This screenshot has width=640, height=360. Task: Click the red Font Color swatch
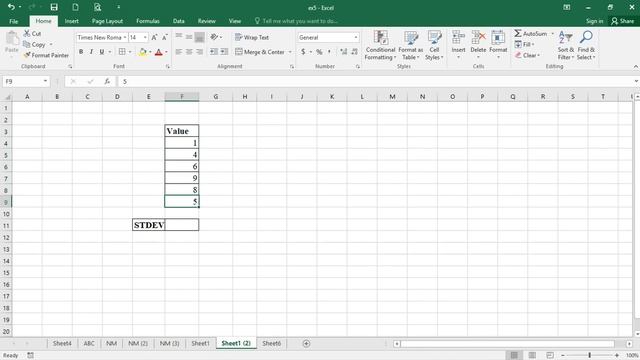pos(159,52)
